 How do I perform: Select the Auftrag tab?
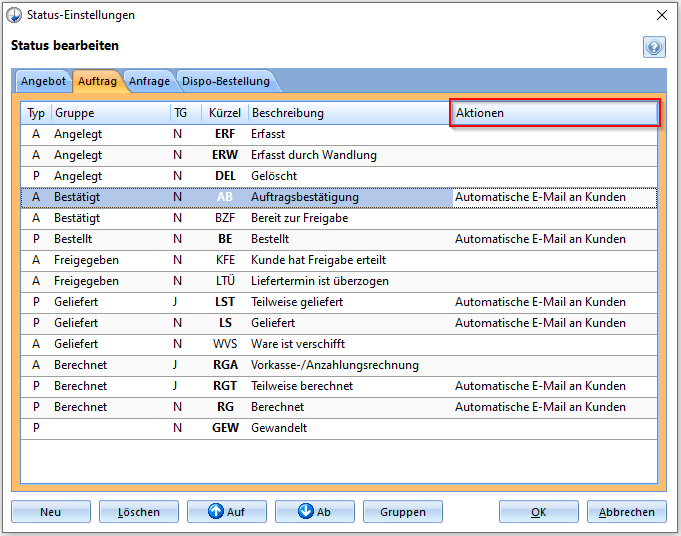pos(97,81)
